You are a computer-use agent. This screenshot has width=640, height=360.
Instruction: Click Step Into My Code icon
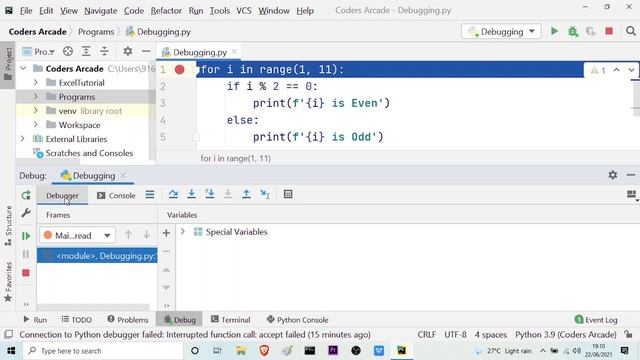[210, 194]
